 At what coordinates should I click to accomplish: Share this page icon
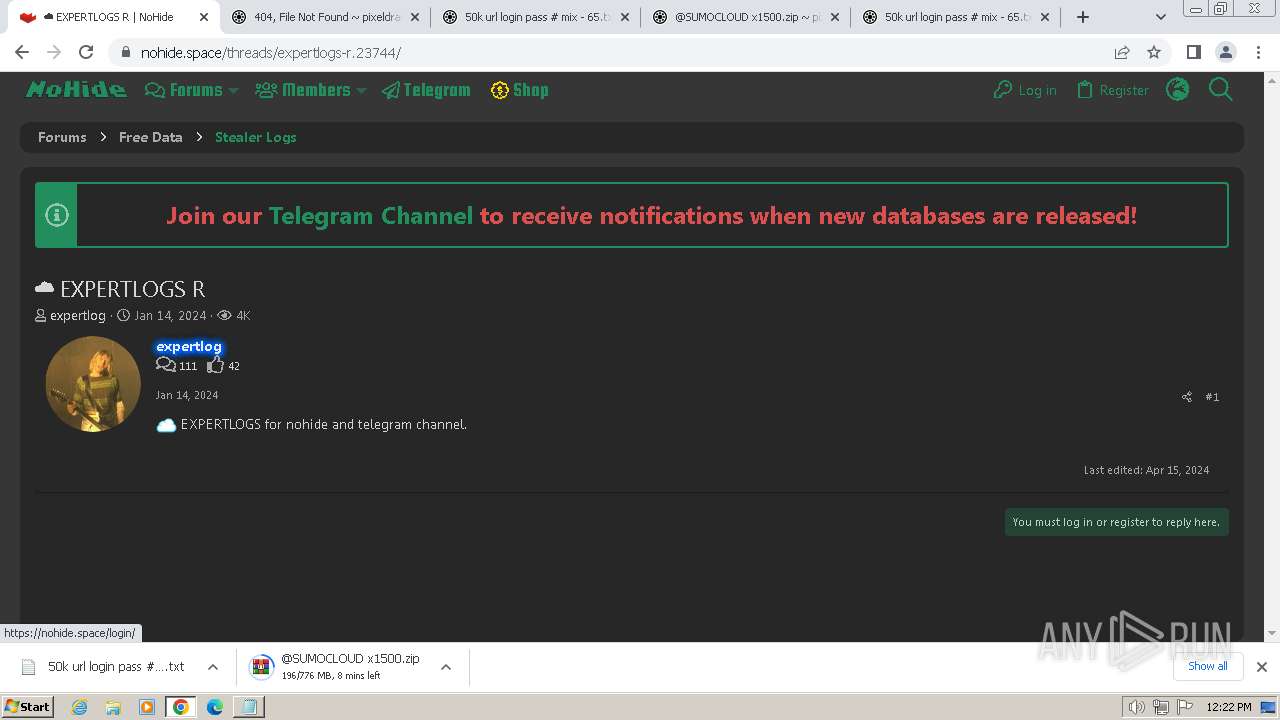pyautogui.click(x=1122, y=53)
